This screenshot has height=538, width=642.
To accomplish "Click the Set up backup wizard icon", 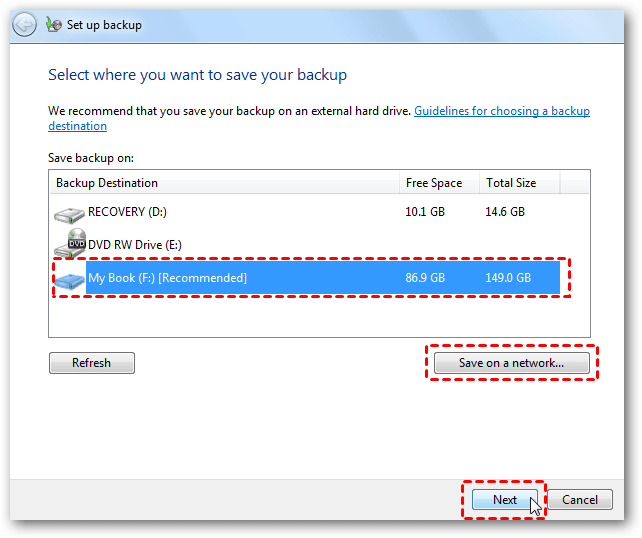I will click(54, 25).
